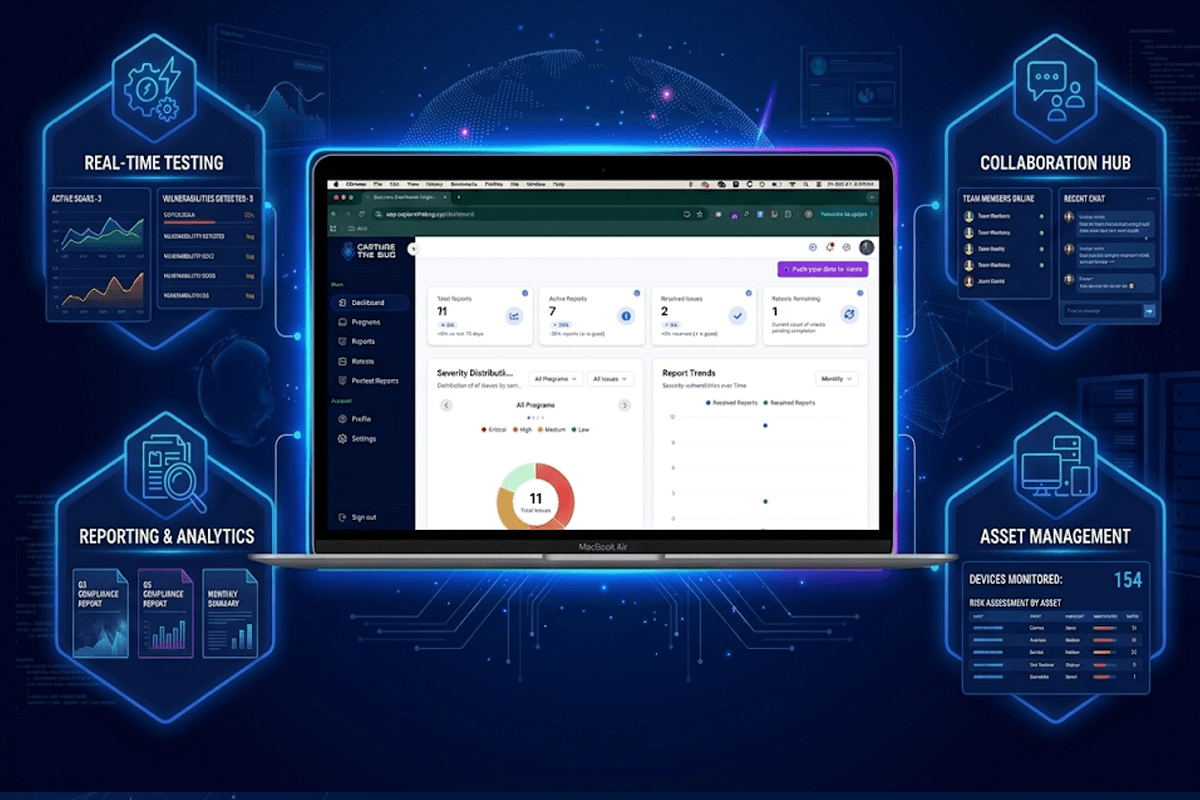The height and width of the screenshot is (800, 1200).
Task: Toggle the Resolved Reports legend item
Action: (788, 403)
